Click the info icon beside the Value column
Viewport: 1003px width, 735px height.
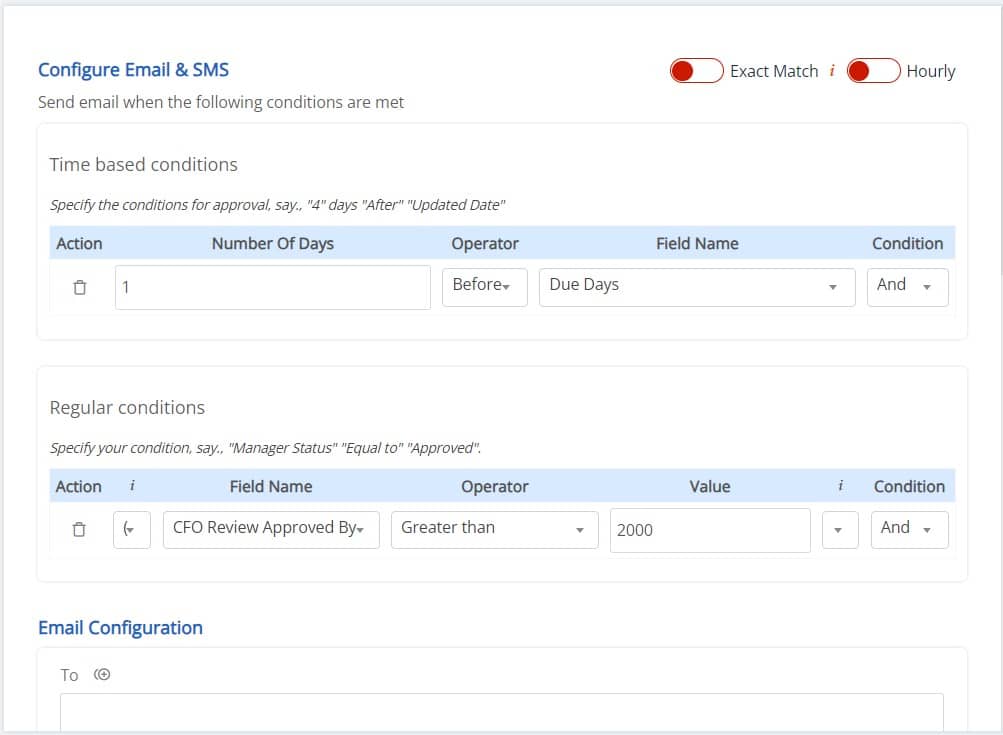839,486
